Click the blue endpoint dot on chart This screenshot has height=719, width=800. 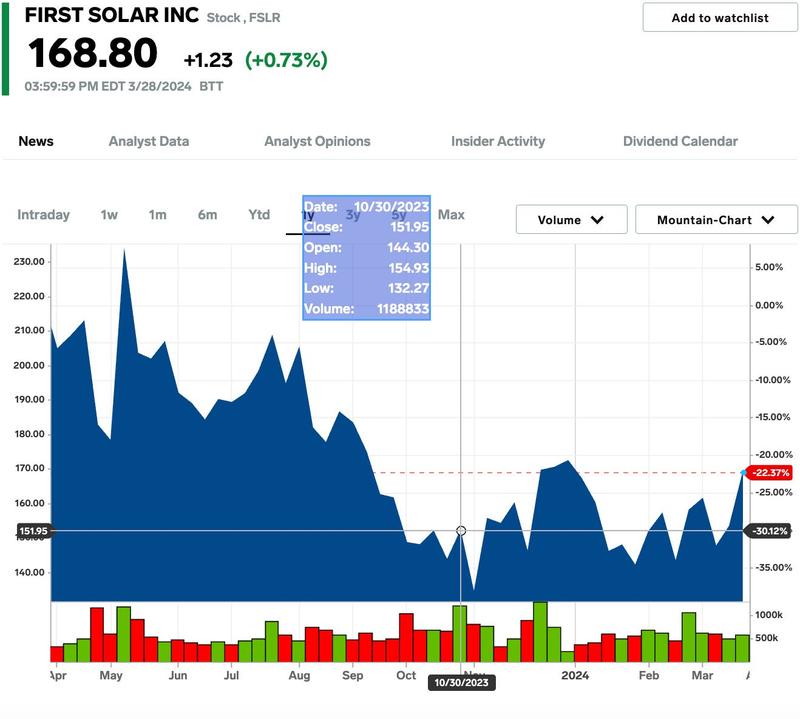(x=743, y=473)
